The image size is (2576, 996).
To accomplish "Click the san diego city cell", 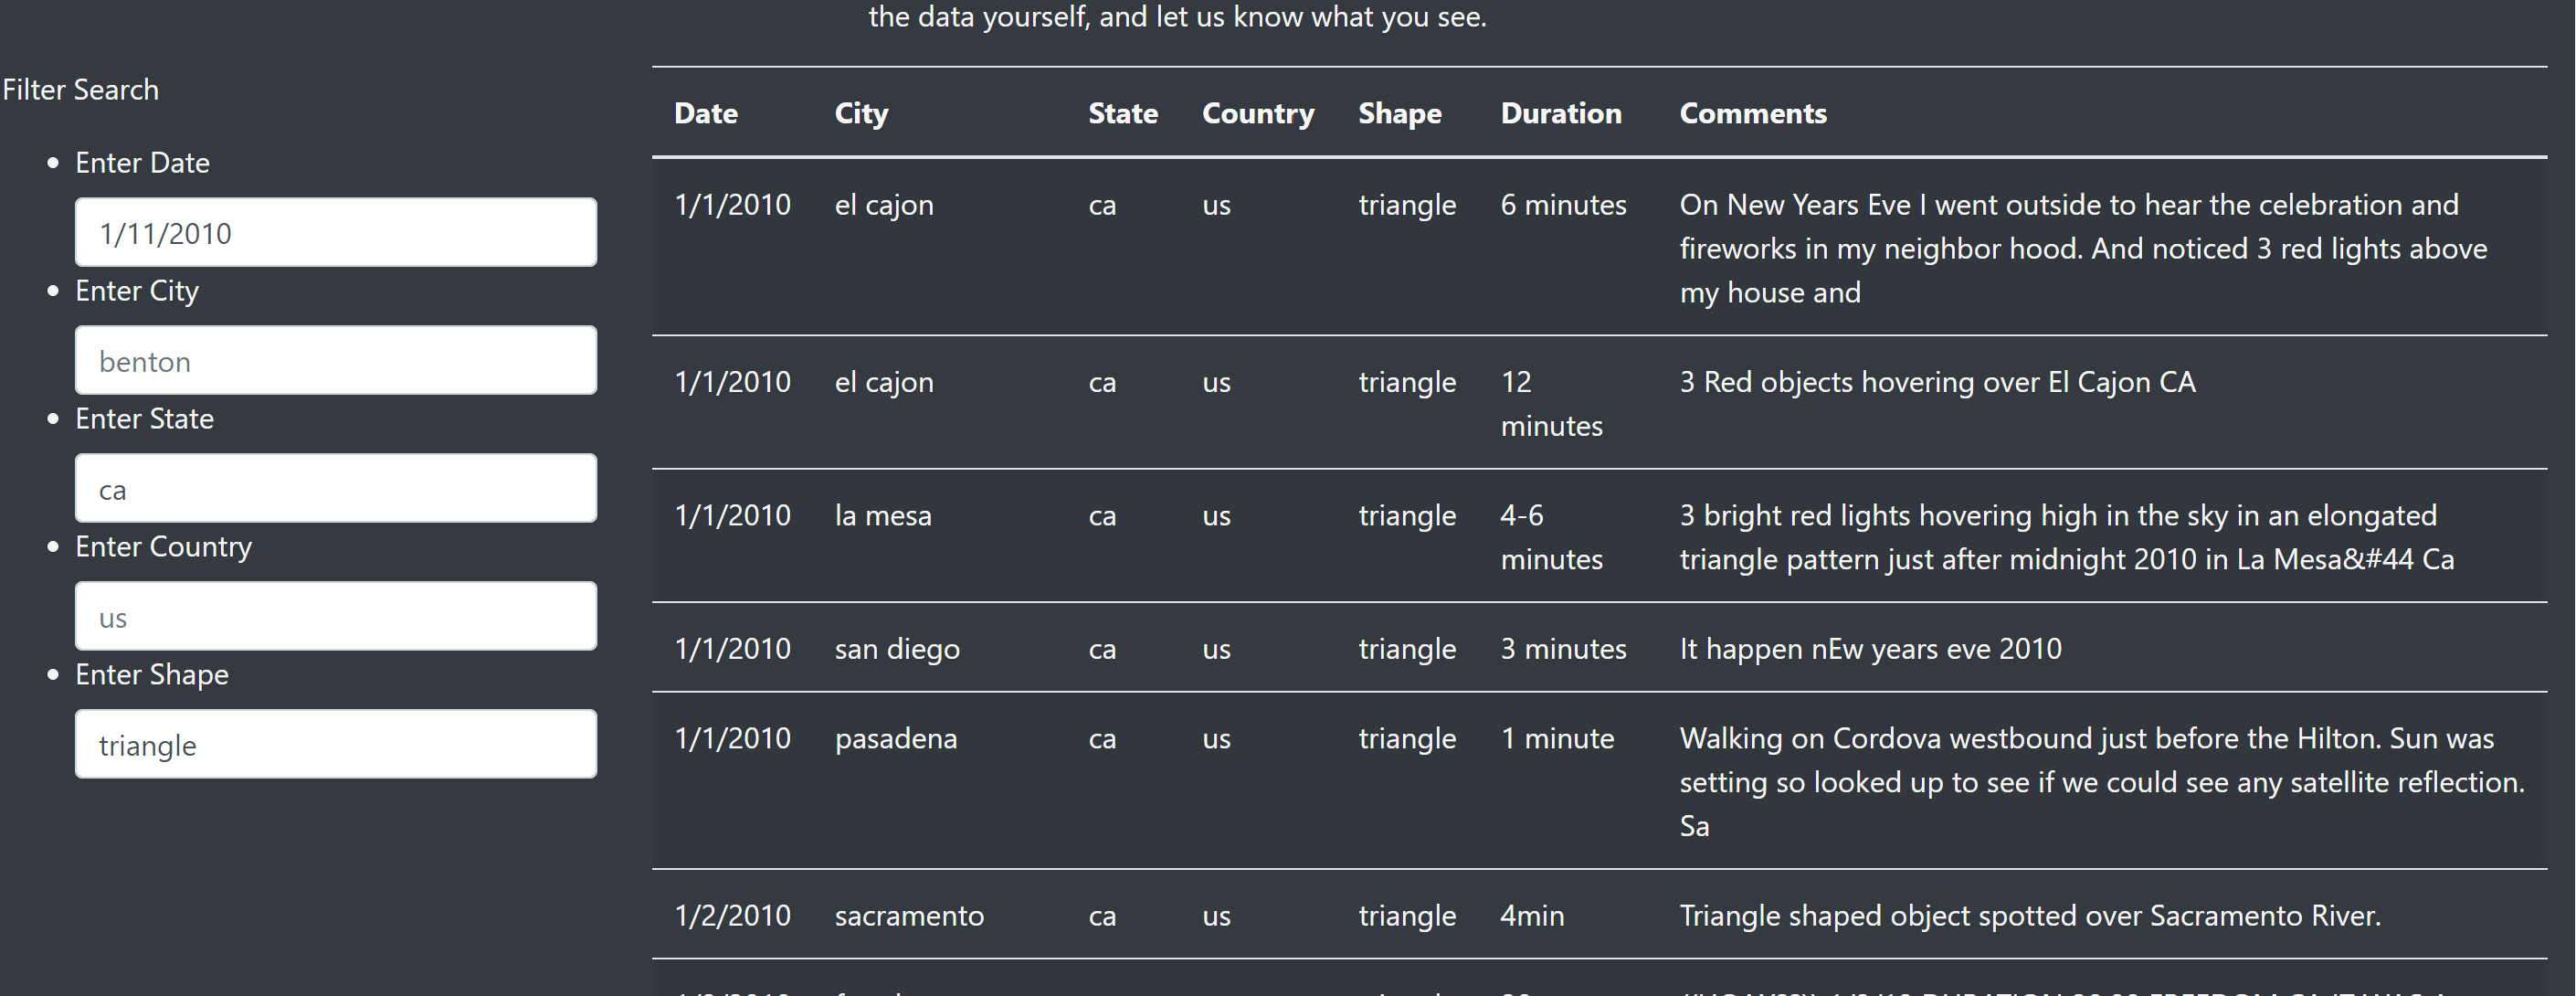I will [x=897, y=648].
